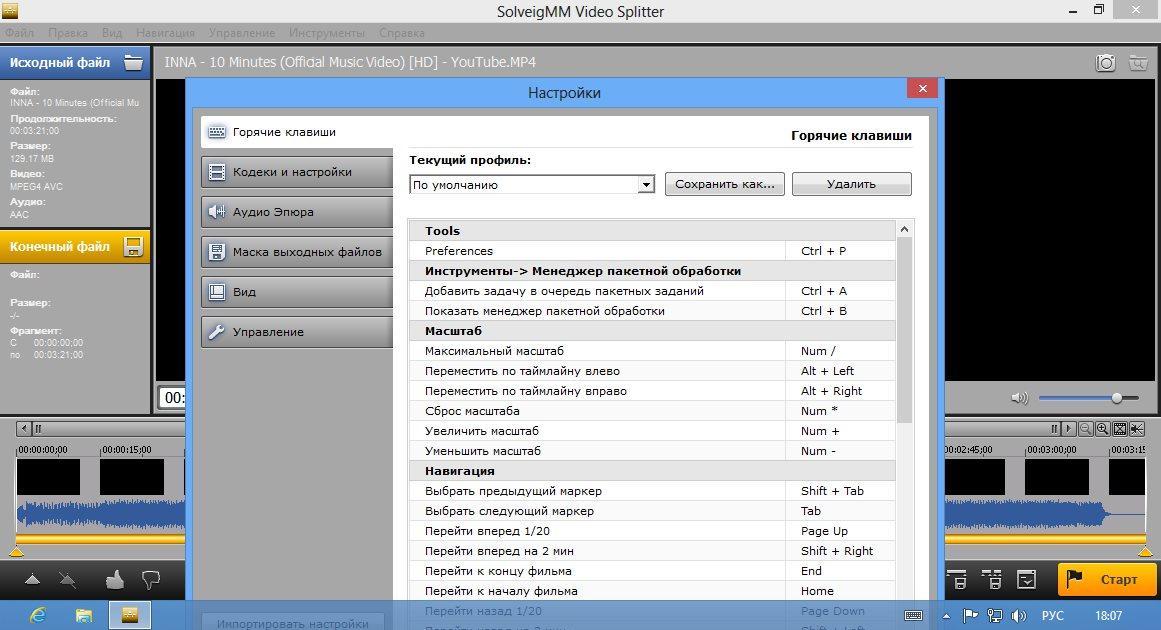1161x630 pixels.
Task: Expand the Текущий профиль dropdown
Action: click(x=645, y=185)
